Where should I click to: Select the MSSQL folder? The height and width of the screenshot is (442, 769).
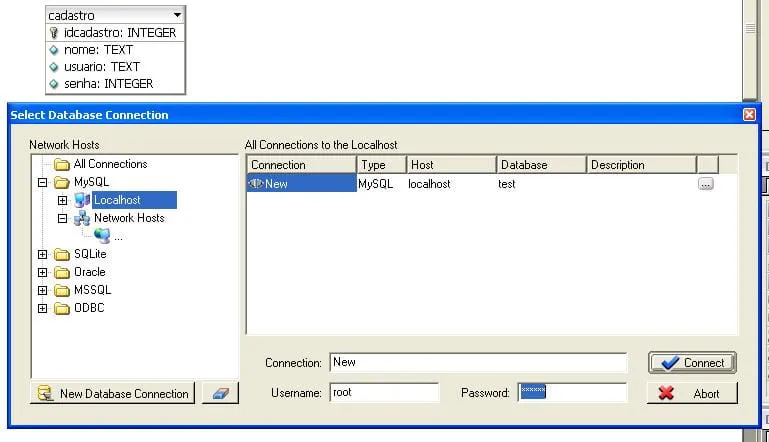point(92,290)
